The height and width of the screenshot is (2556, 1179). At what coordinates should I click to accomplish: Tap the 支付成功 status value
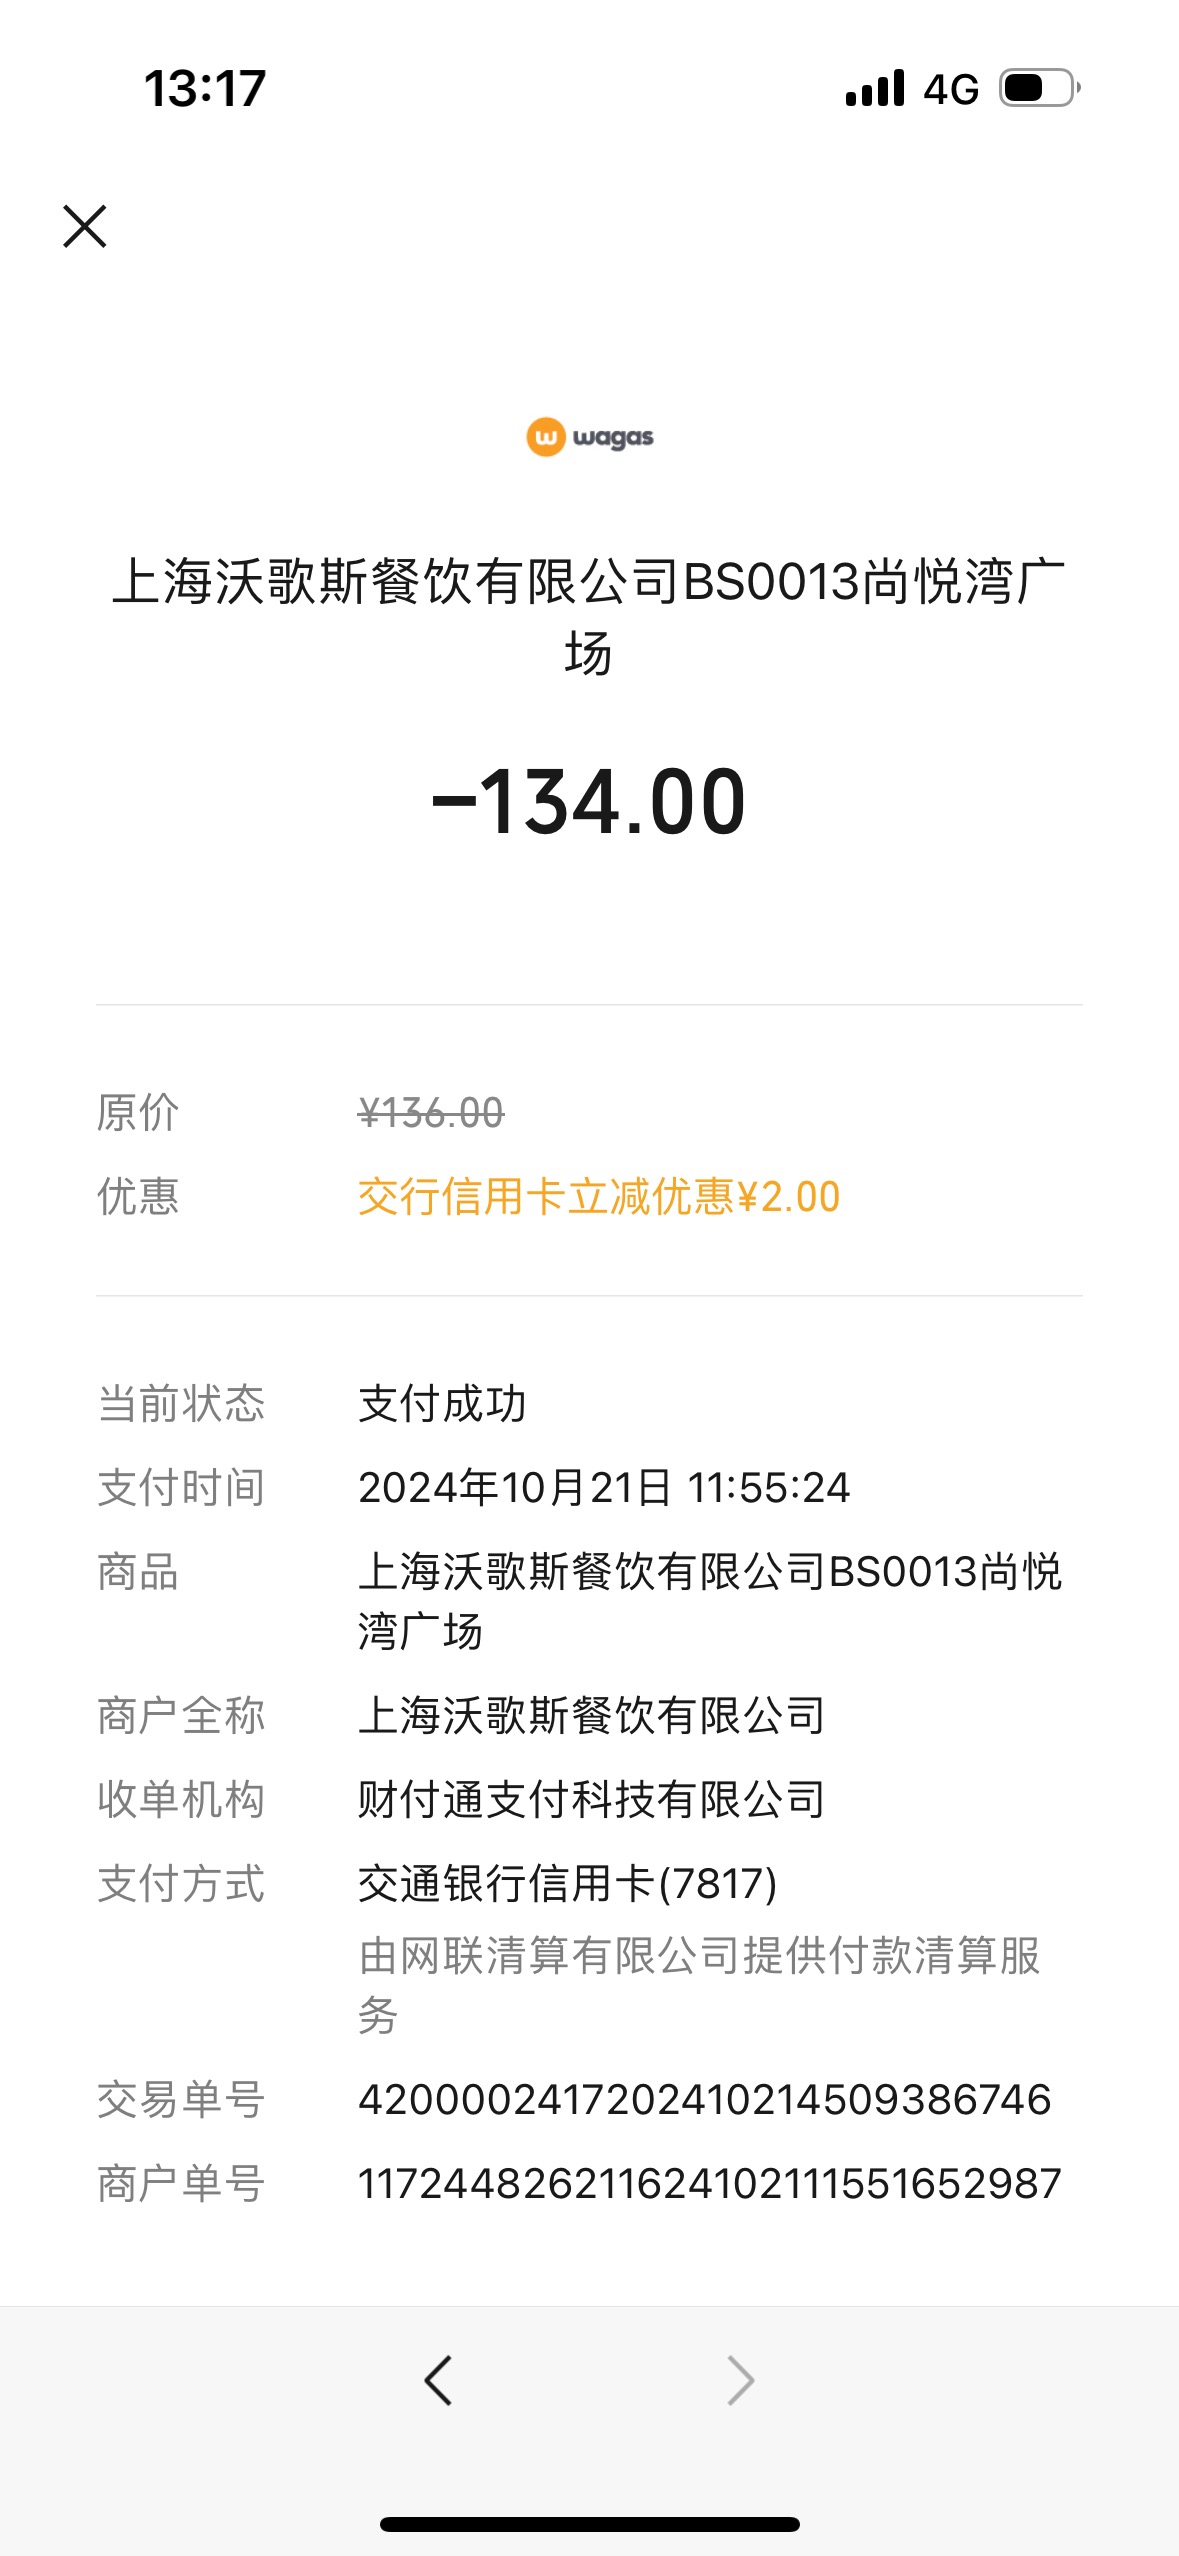442,1404
